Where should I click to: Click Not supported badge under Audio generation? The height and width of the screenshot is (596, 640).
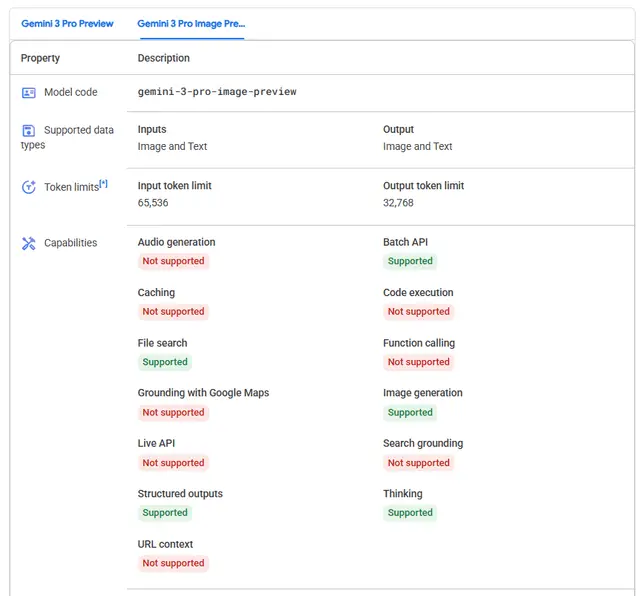173,261
